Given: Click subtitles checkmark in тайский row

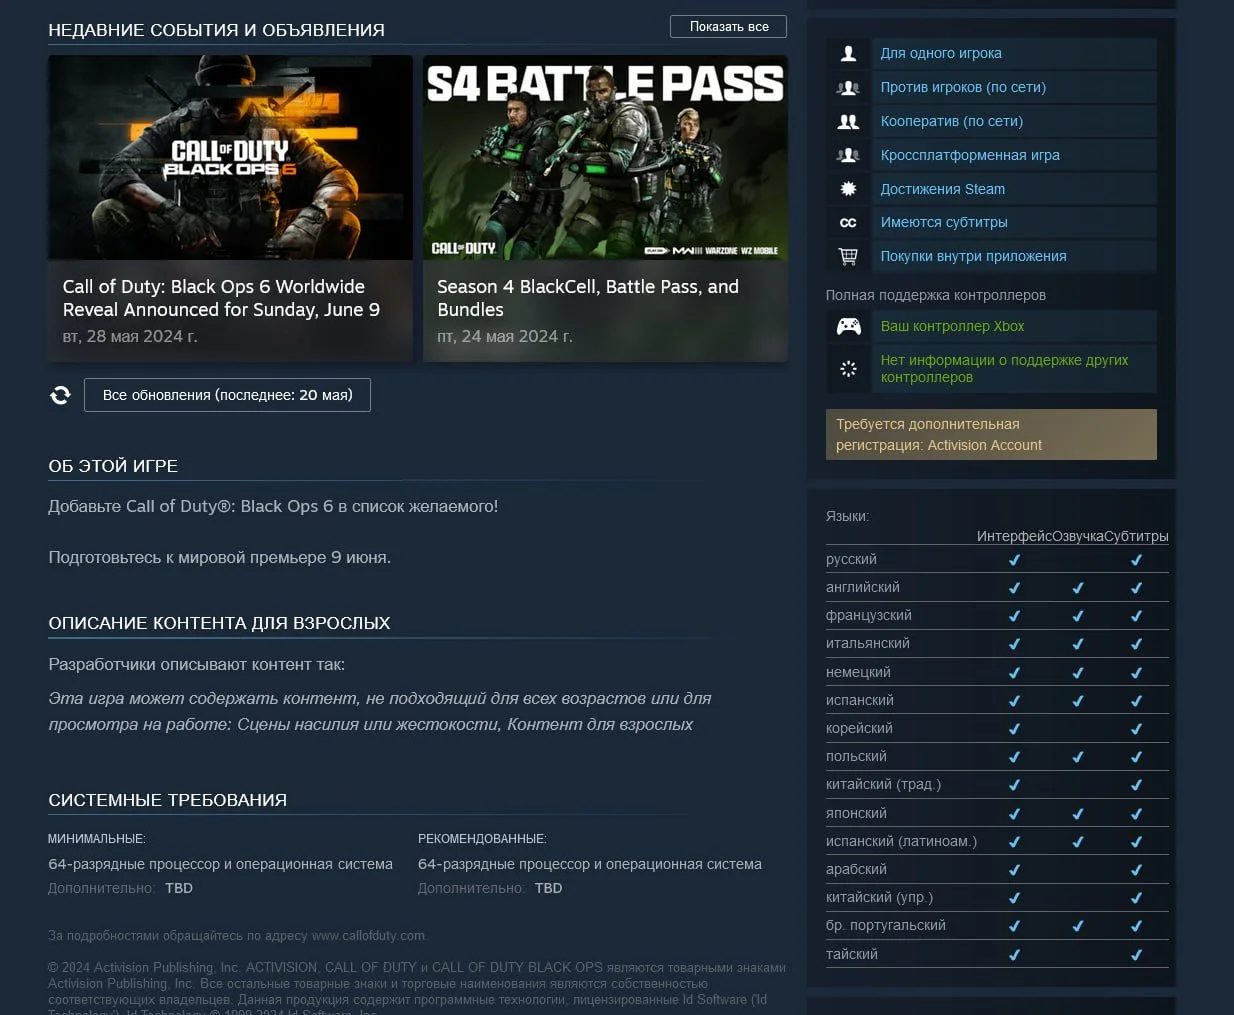Looking at the screenshot, I should pos(1136,955).
